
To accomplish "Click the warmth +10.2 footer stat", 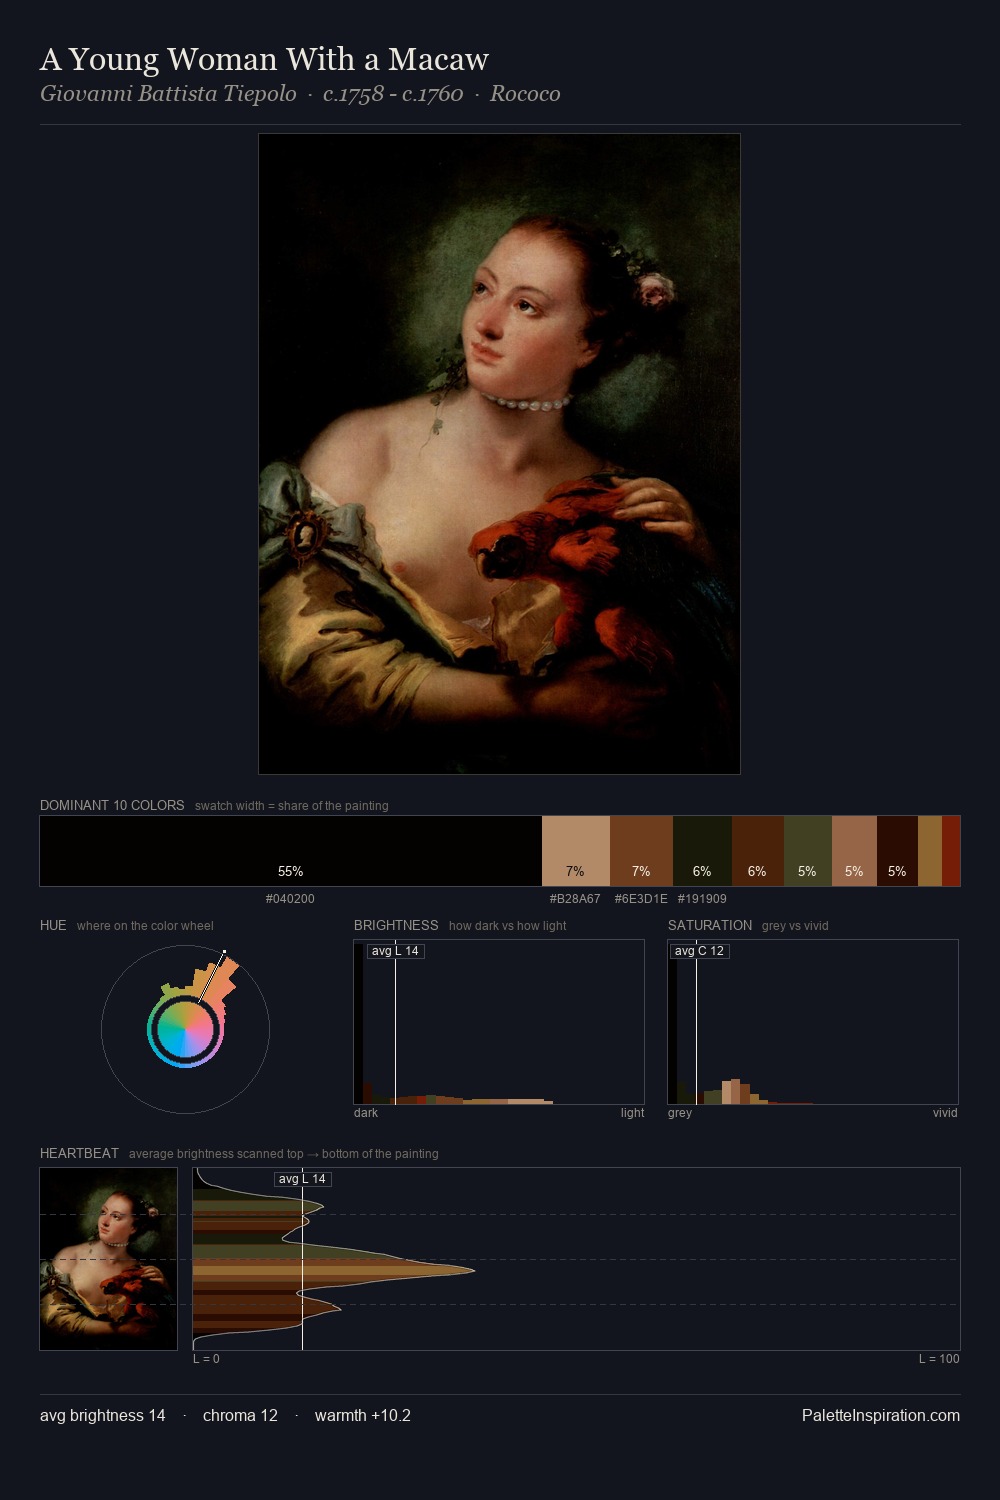I will 363,1416.
